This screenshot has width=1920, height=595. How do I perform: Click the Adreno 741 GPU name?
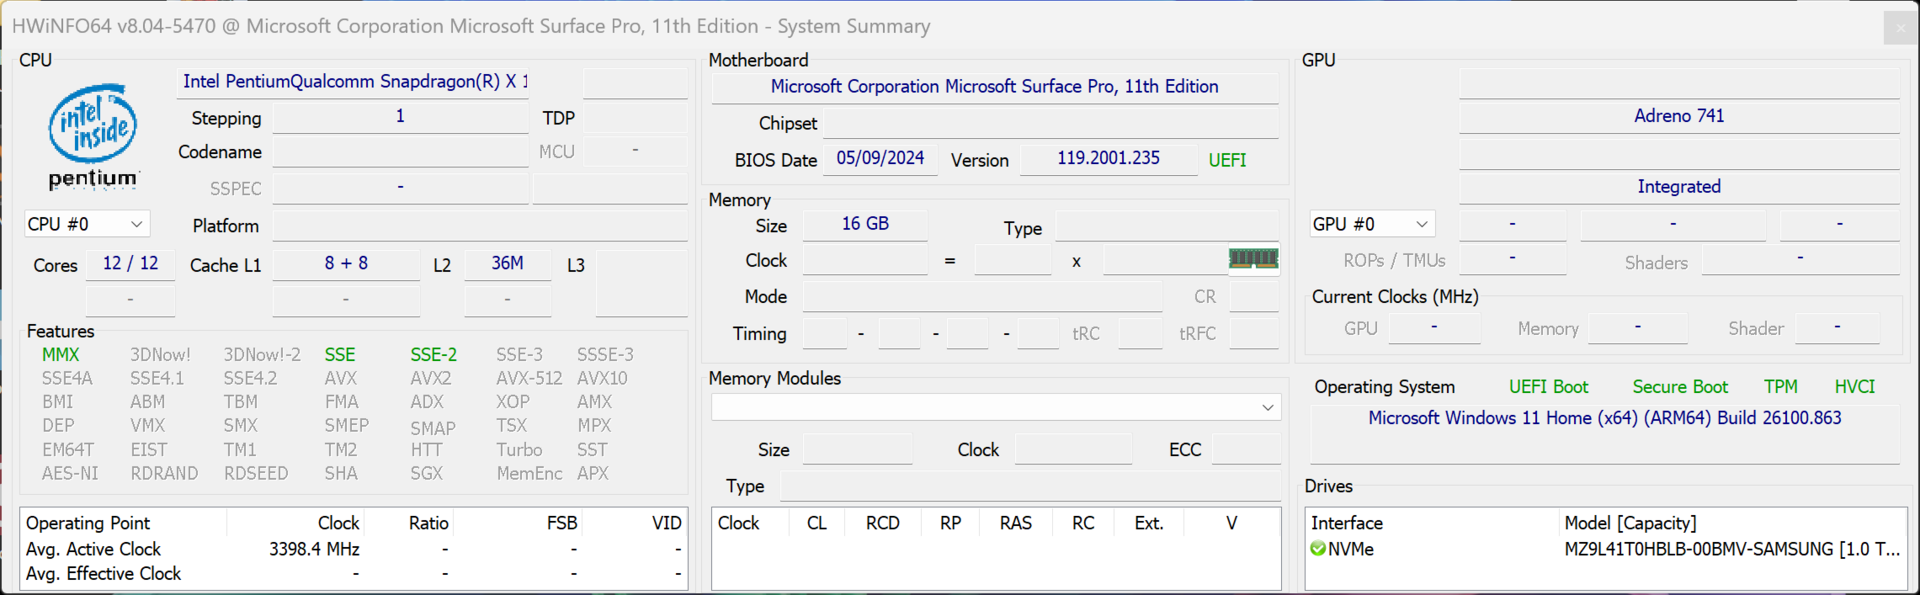[1678, 116]
